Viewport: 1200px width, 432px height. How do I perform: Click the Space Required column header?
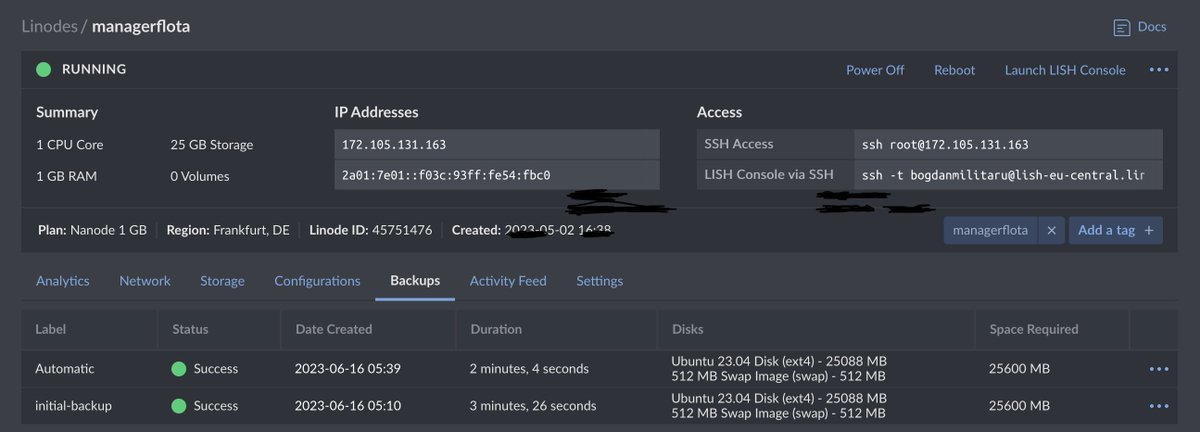pos(1034,329)
